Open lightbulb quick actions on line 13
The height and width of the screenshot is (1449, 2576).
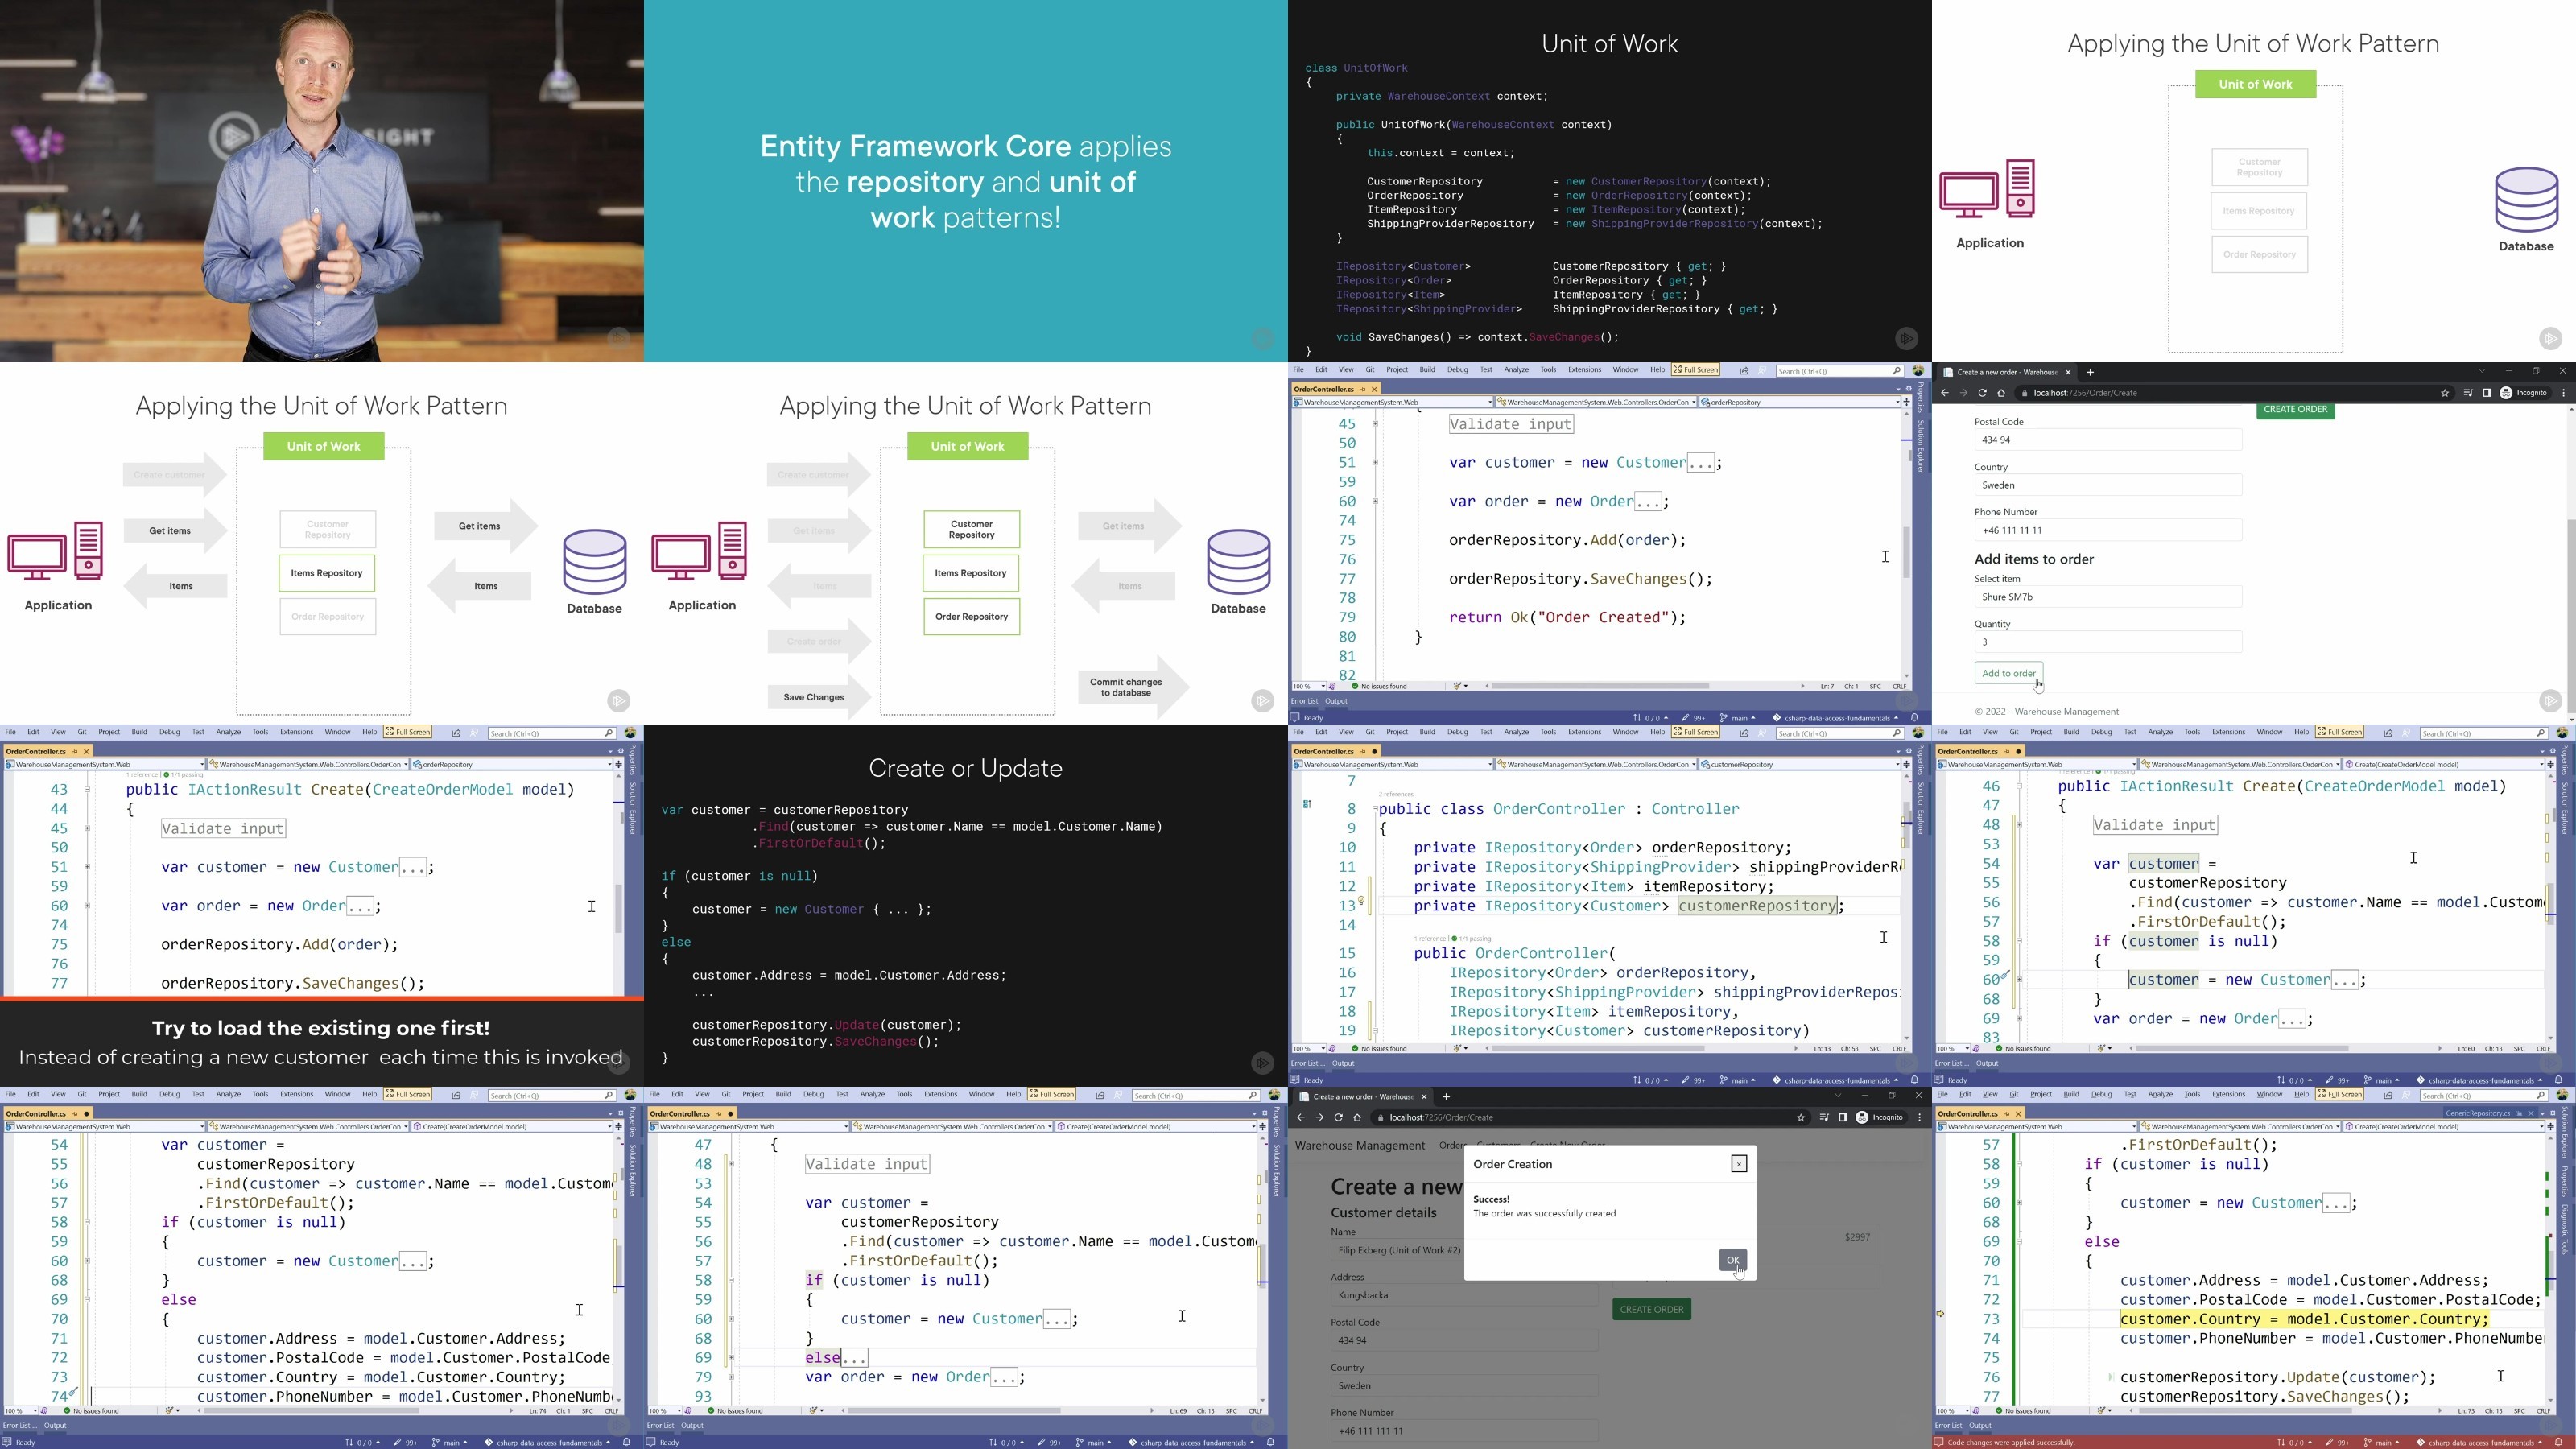1361,901
